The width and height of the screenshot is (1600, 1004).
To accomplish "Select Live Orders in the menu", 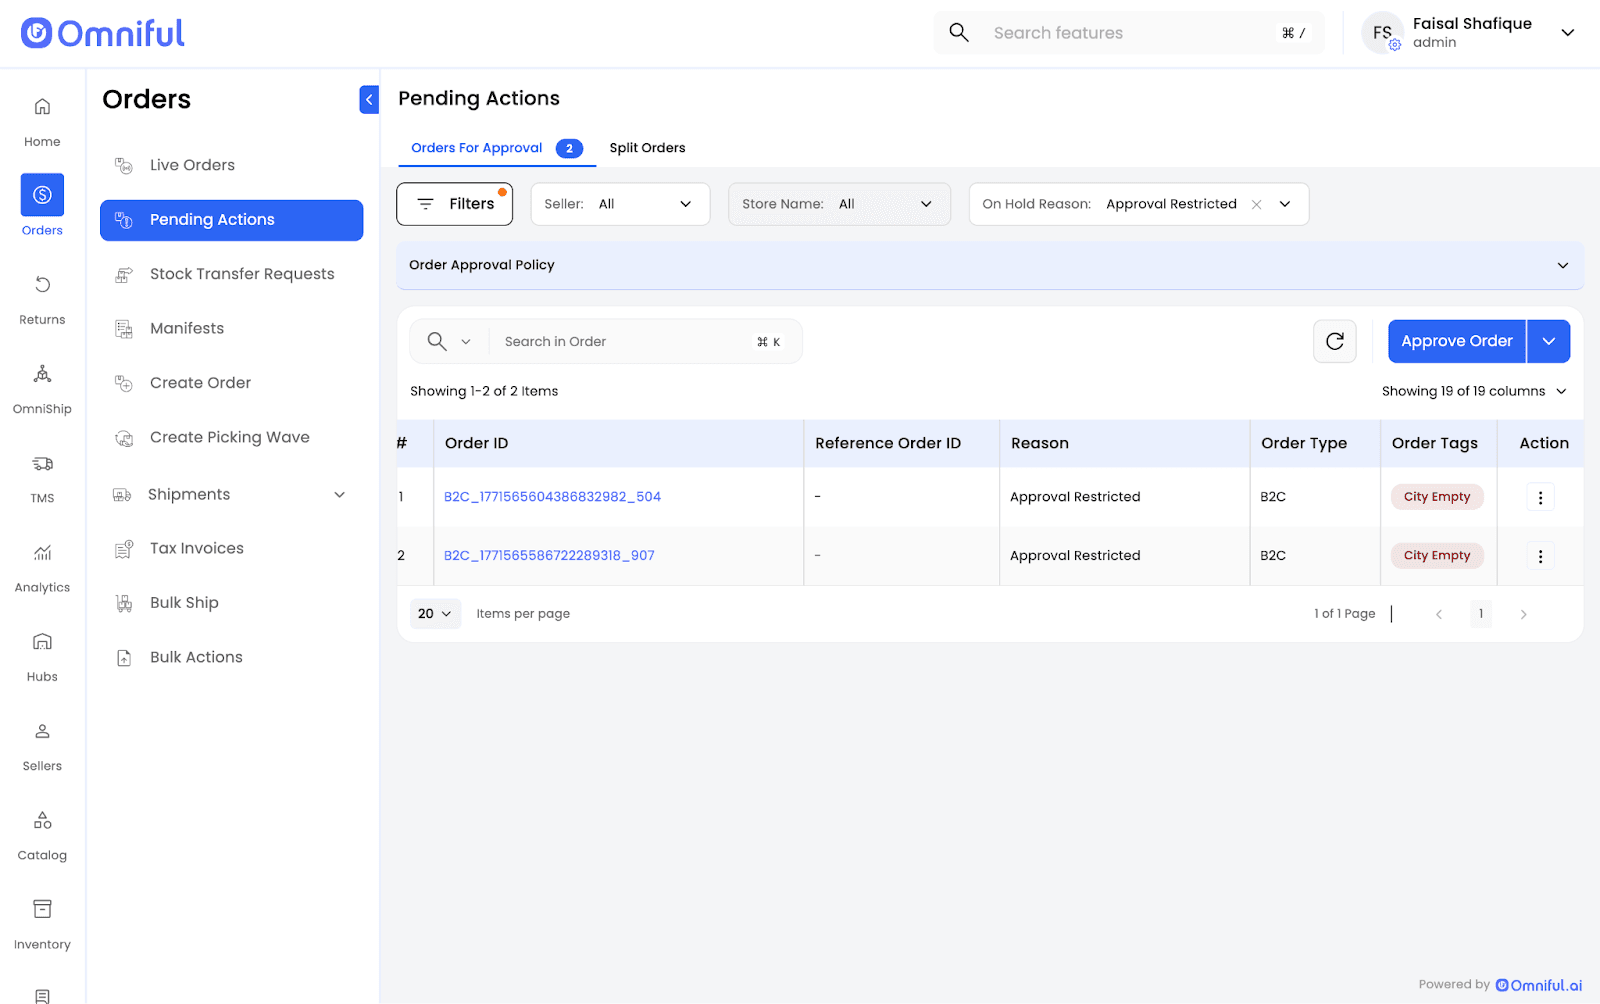I will pyautogui.click(x=192, y=165).
